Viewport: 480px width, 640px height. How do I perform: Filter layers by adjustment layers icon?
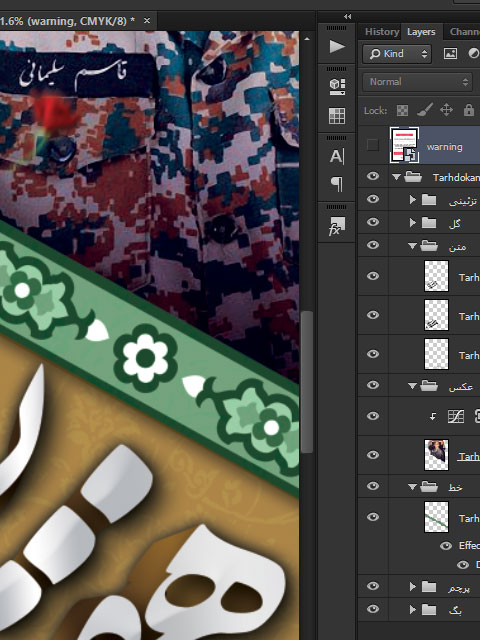(x=473, y=54)
